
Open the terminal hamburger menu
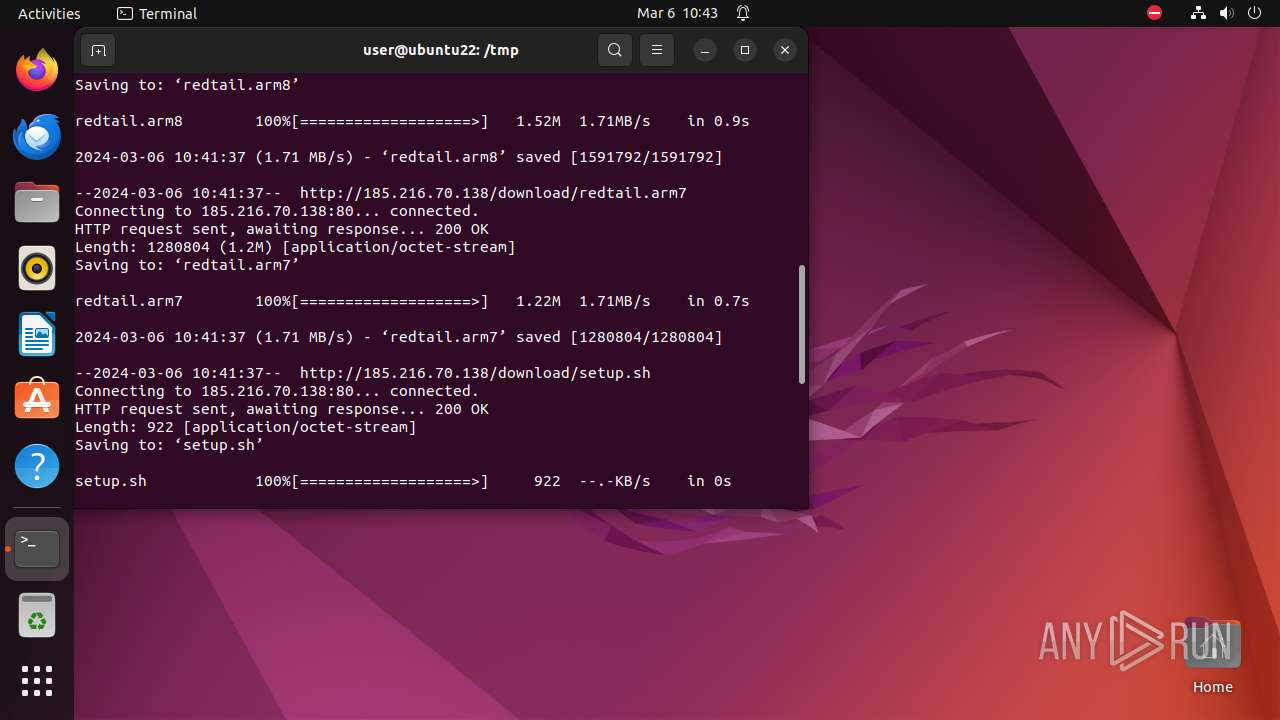[x=657, y=50]
